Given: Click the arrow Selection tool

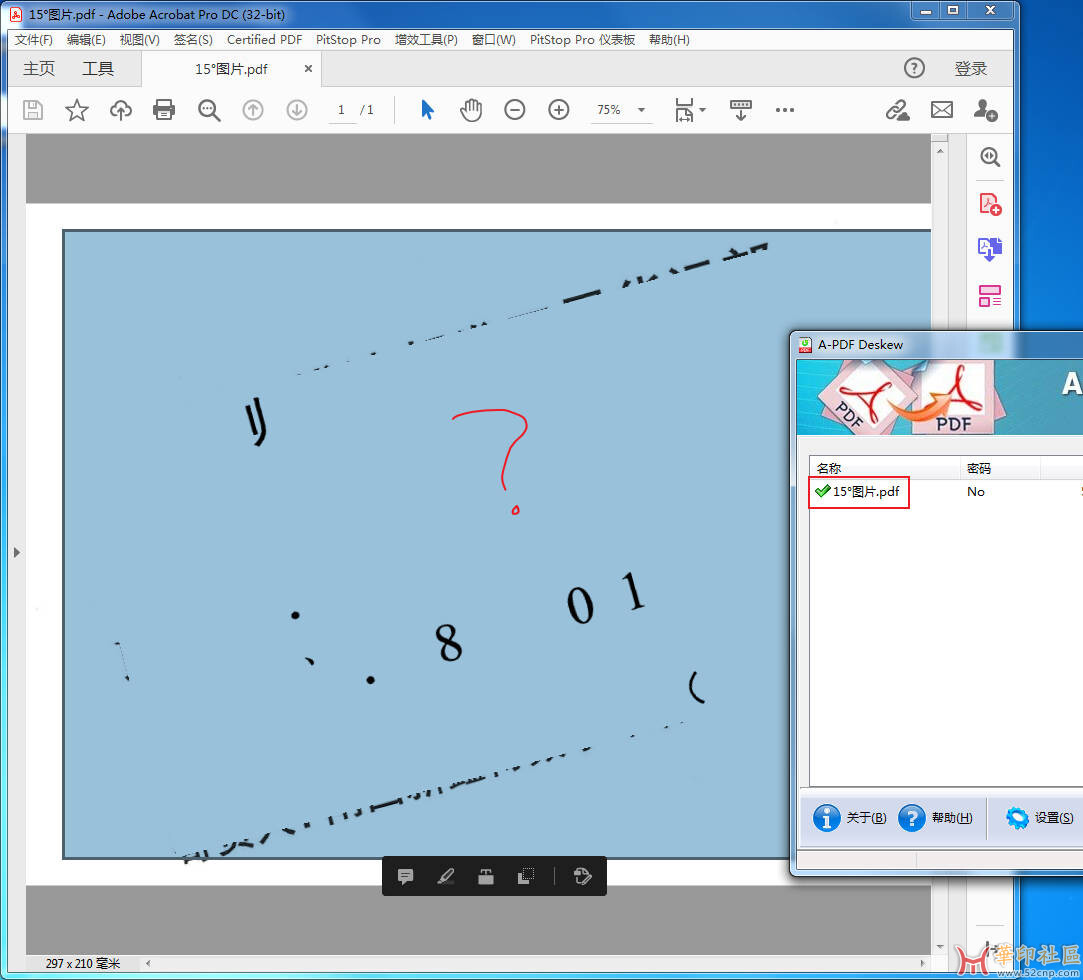Looking at the screenshot, I should click(x=427, y=110).
